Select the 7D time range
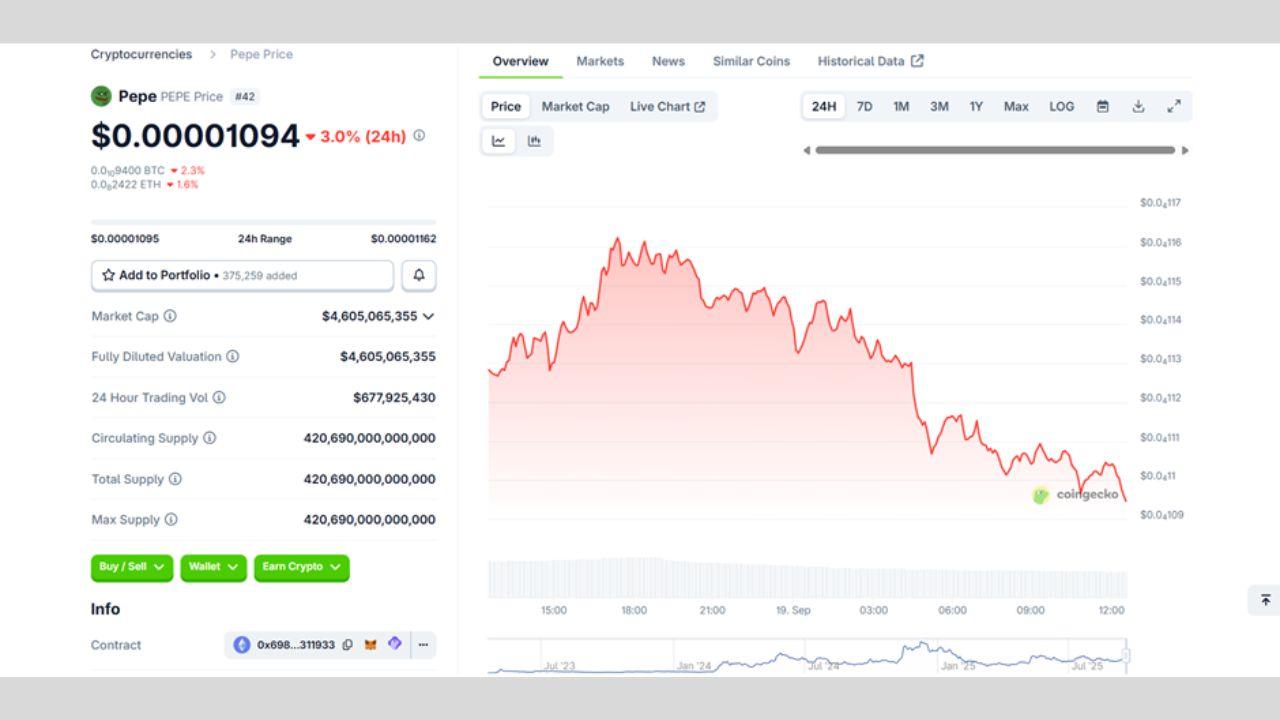Screen dimensions: 1280x720 pos(864,106)
